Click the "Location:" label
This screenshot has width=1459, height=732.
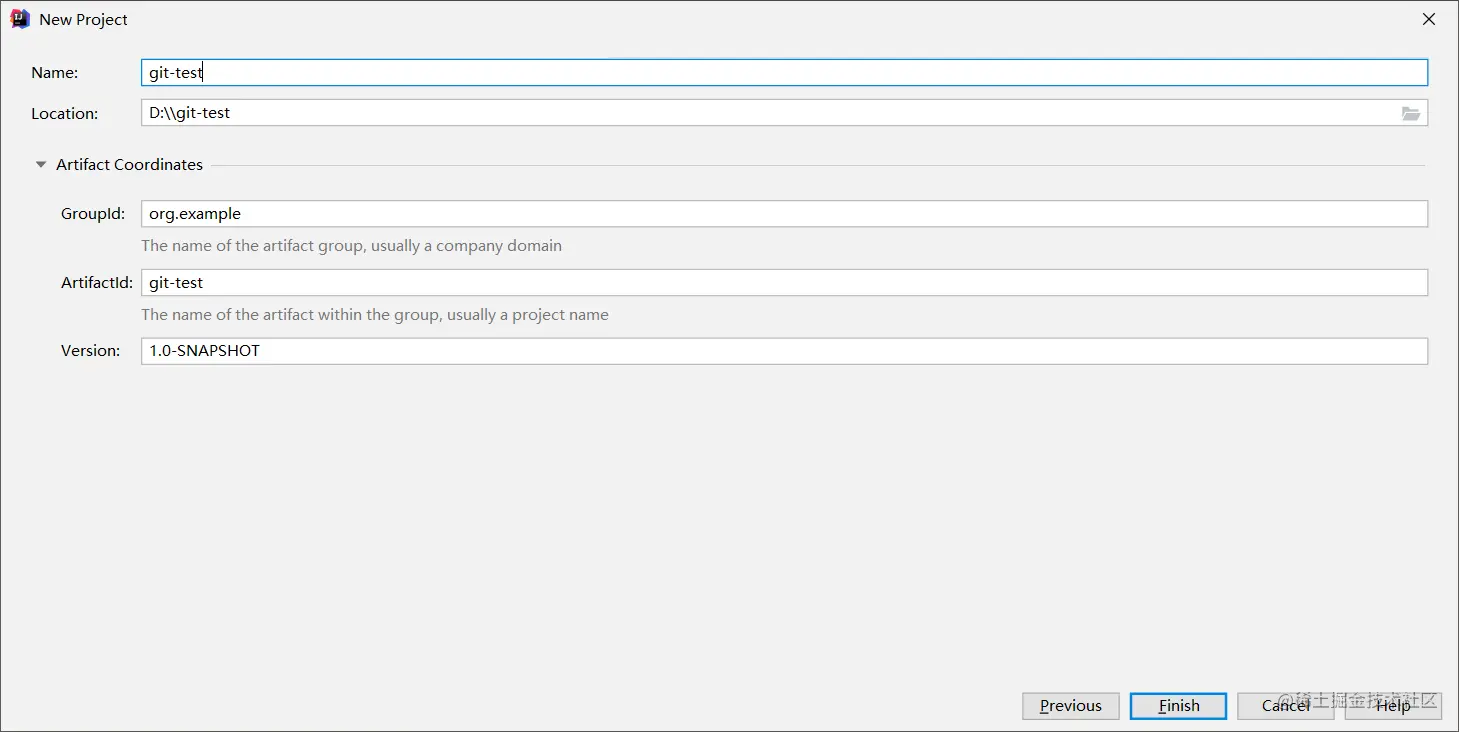(65, 113)
